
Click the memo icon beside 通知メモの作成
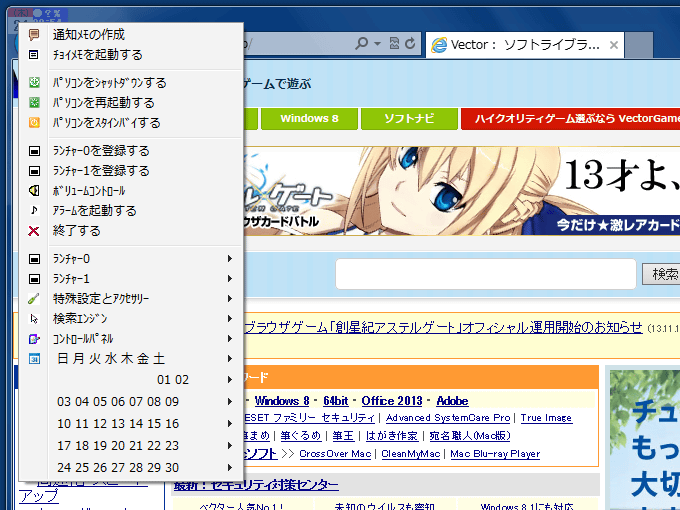click(34, 34)
